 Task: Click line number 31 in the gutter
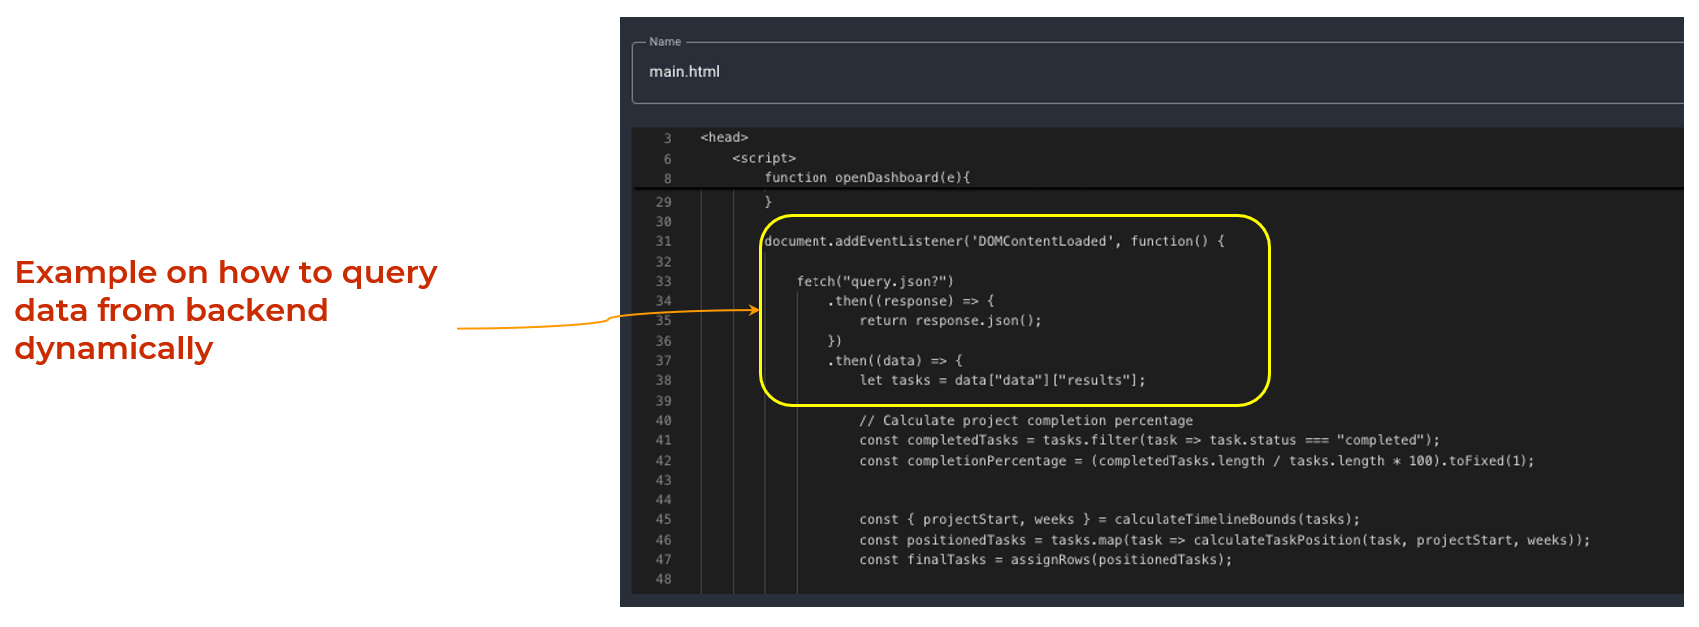(x=663, y=242)
